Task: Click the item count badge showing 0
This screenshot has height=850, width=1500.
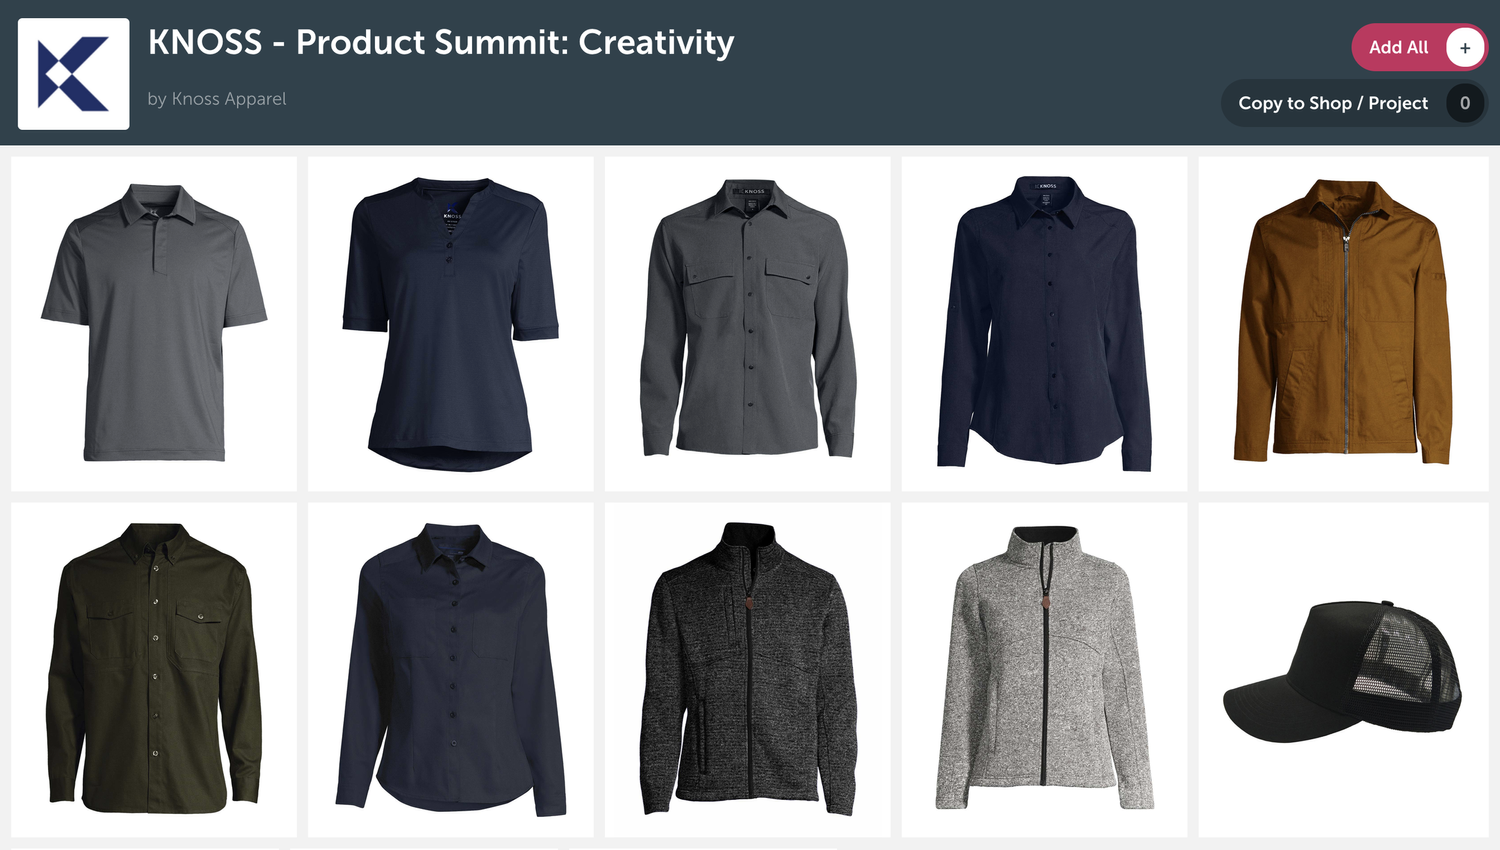Action: click(1464, 103)
